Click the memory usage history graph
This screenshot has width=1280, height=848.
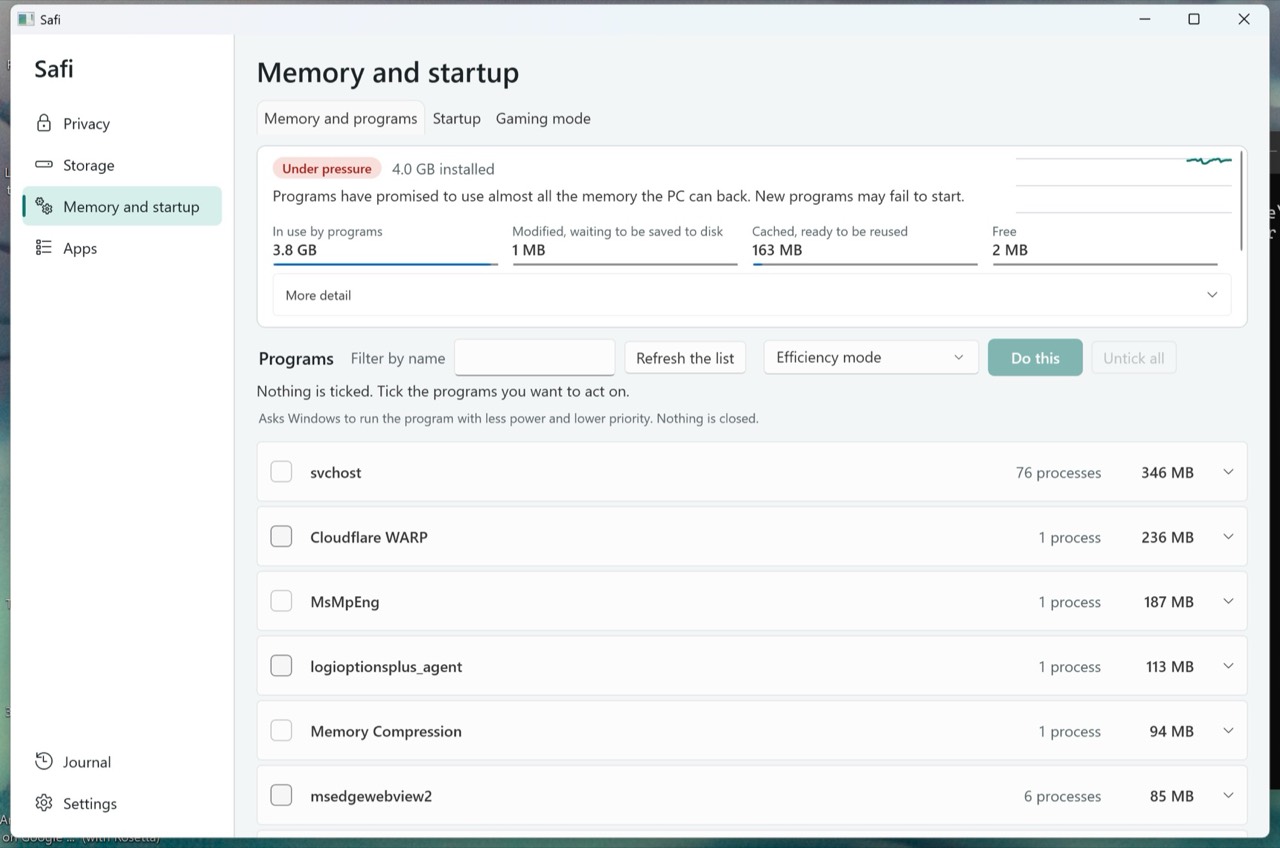[1124, 184]
